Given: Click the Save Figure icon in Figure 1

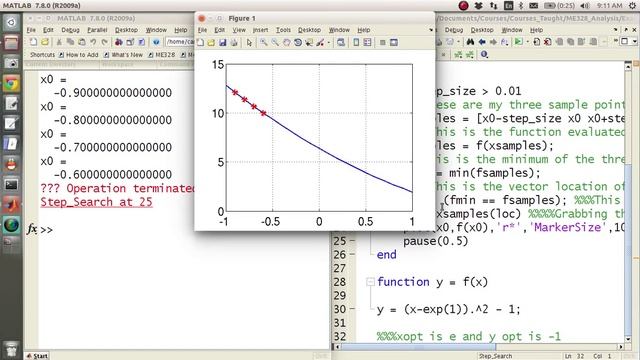Looking at the screenshot, I should [223, 42].
